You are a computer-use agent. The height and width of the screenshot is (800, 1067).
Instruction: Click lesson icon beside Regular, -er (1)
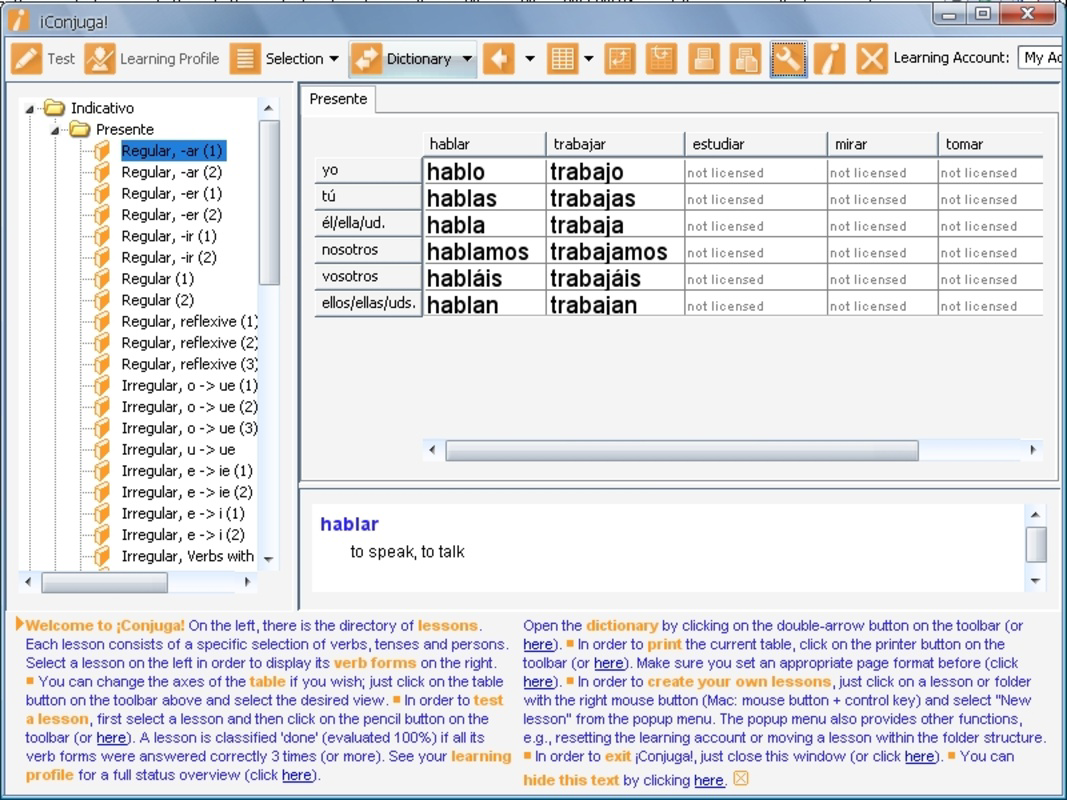102,193
